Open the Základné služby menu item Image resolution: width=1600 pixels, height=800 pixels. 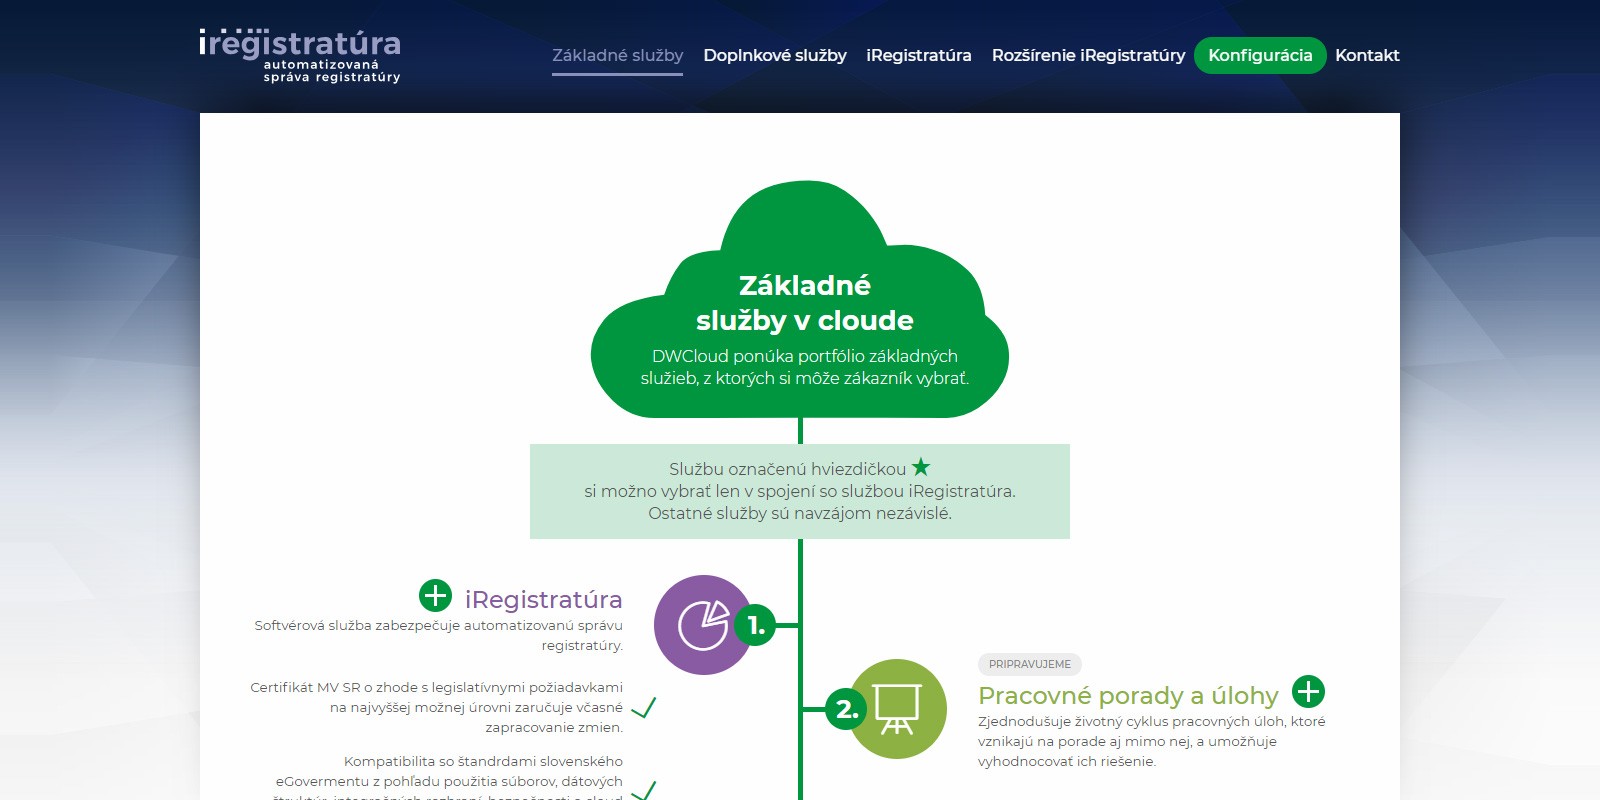click(617, 55)
